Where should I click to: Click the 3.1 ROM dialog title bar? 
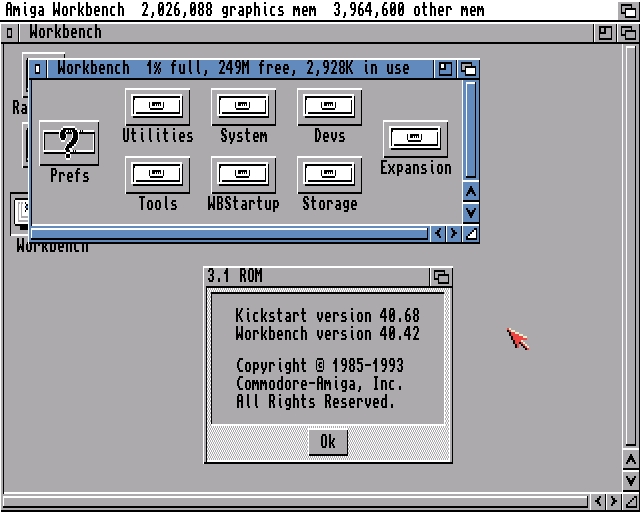[x=317, y=277]
